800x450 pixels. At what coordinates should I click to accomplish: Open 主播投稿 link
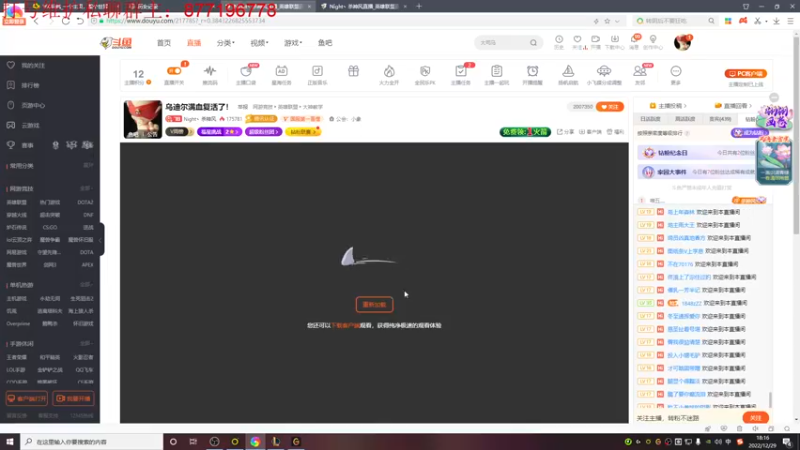[668, 106]
